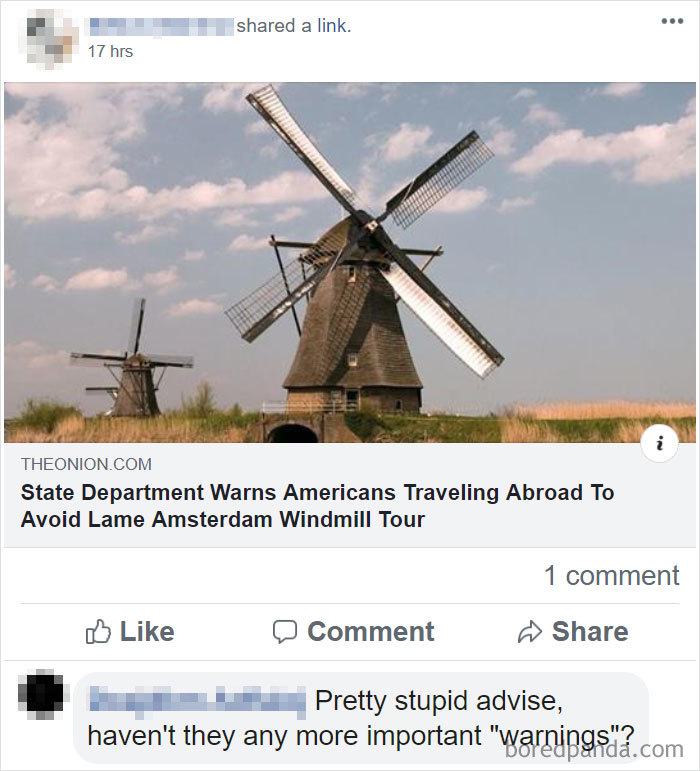
Task: Click the Share button label
Action: point(590,631)
